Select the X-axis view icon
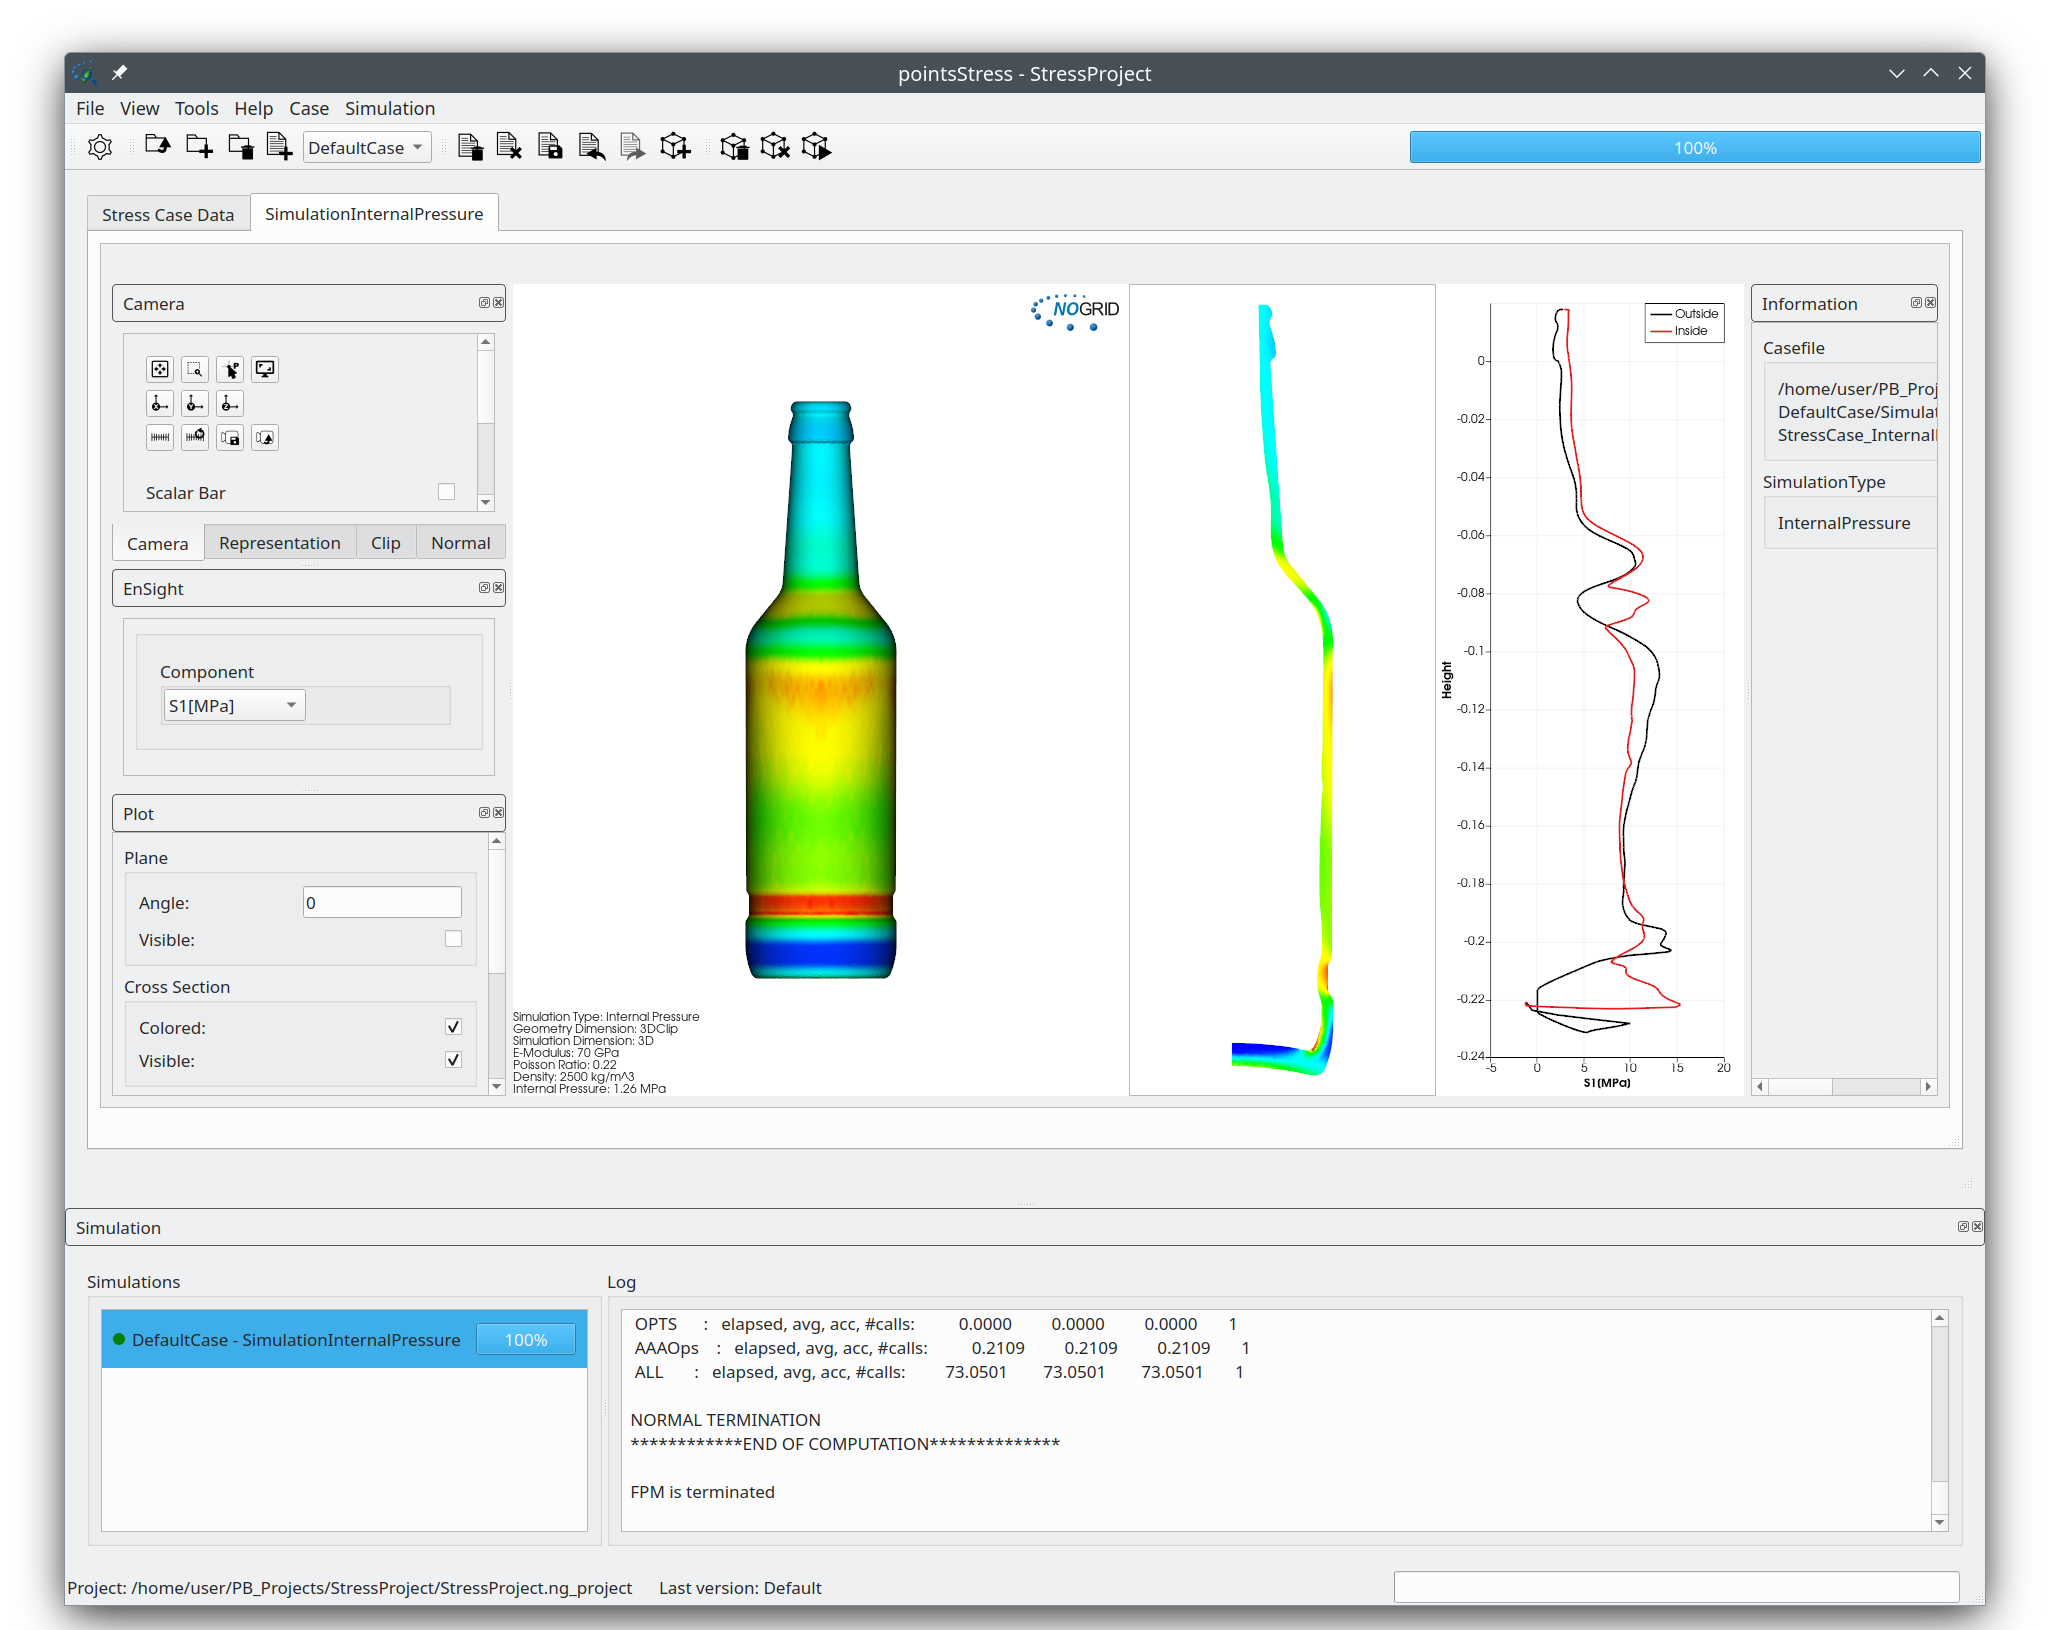Viewport: 2050px width, 1630px height. (x=160, y=403)
